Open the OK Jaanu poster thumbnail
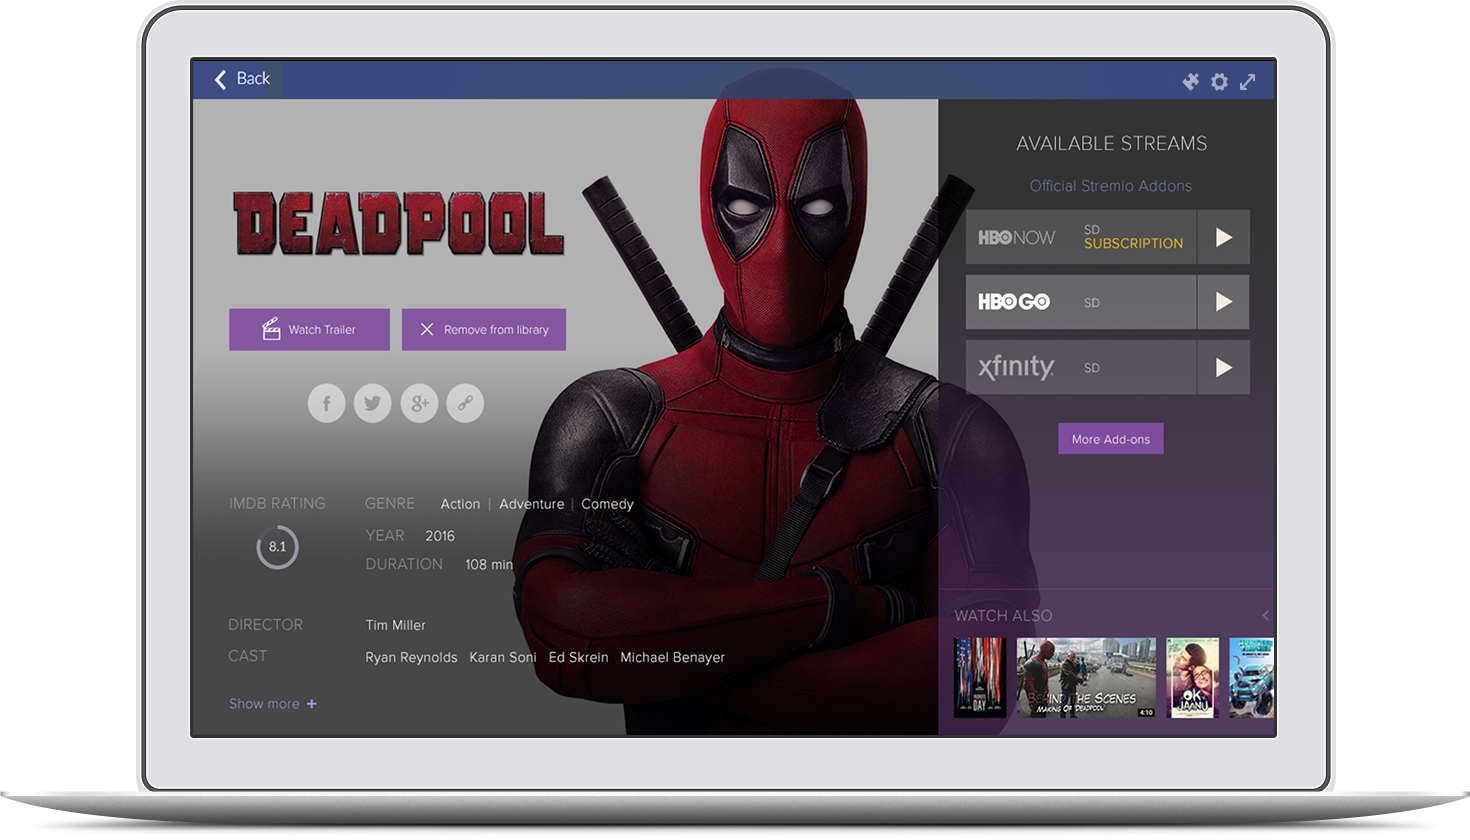This screenshot has height=840, width=1470. click(x=1193, y=678)
